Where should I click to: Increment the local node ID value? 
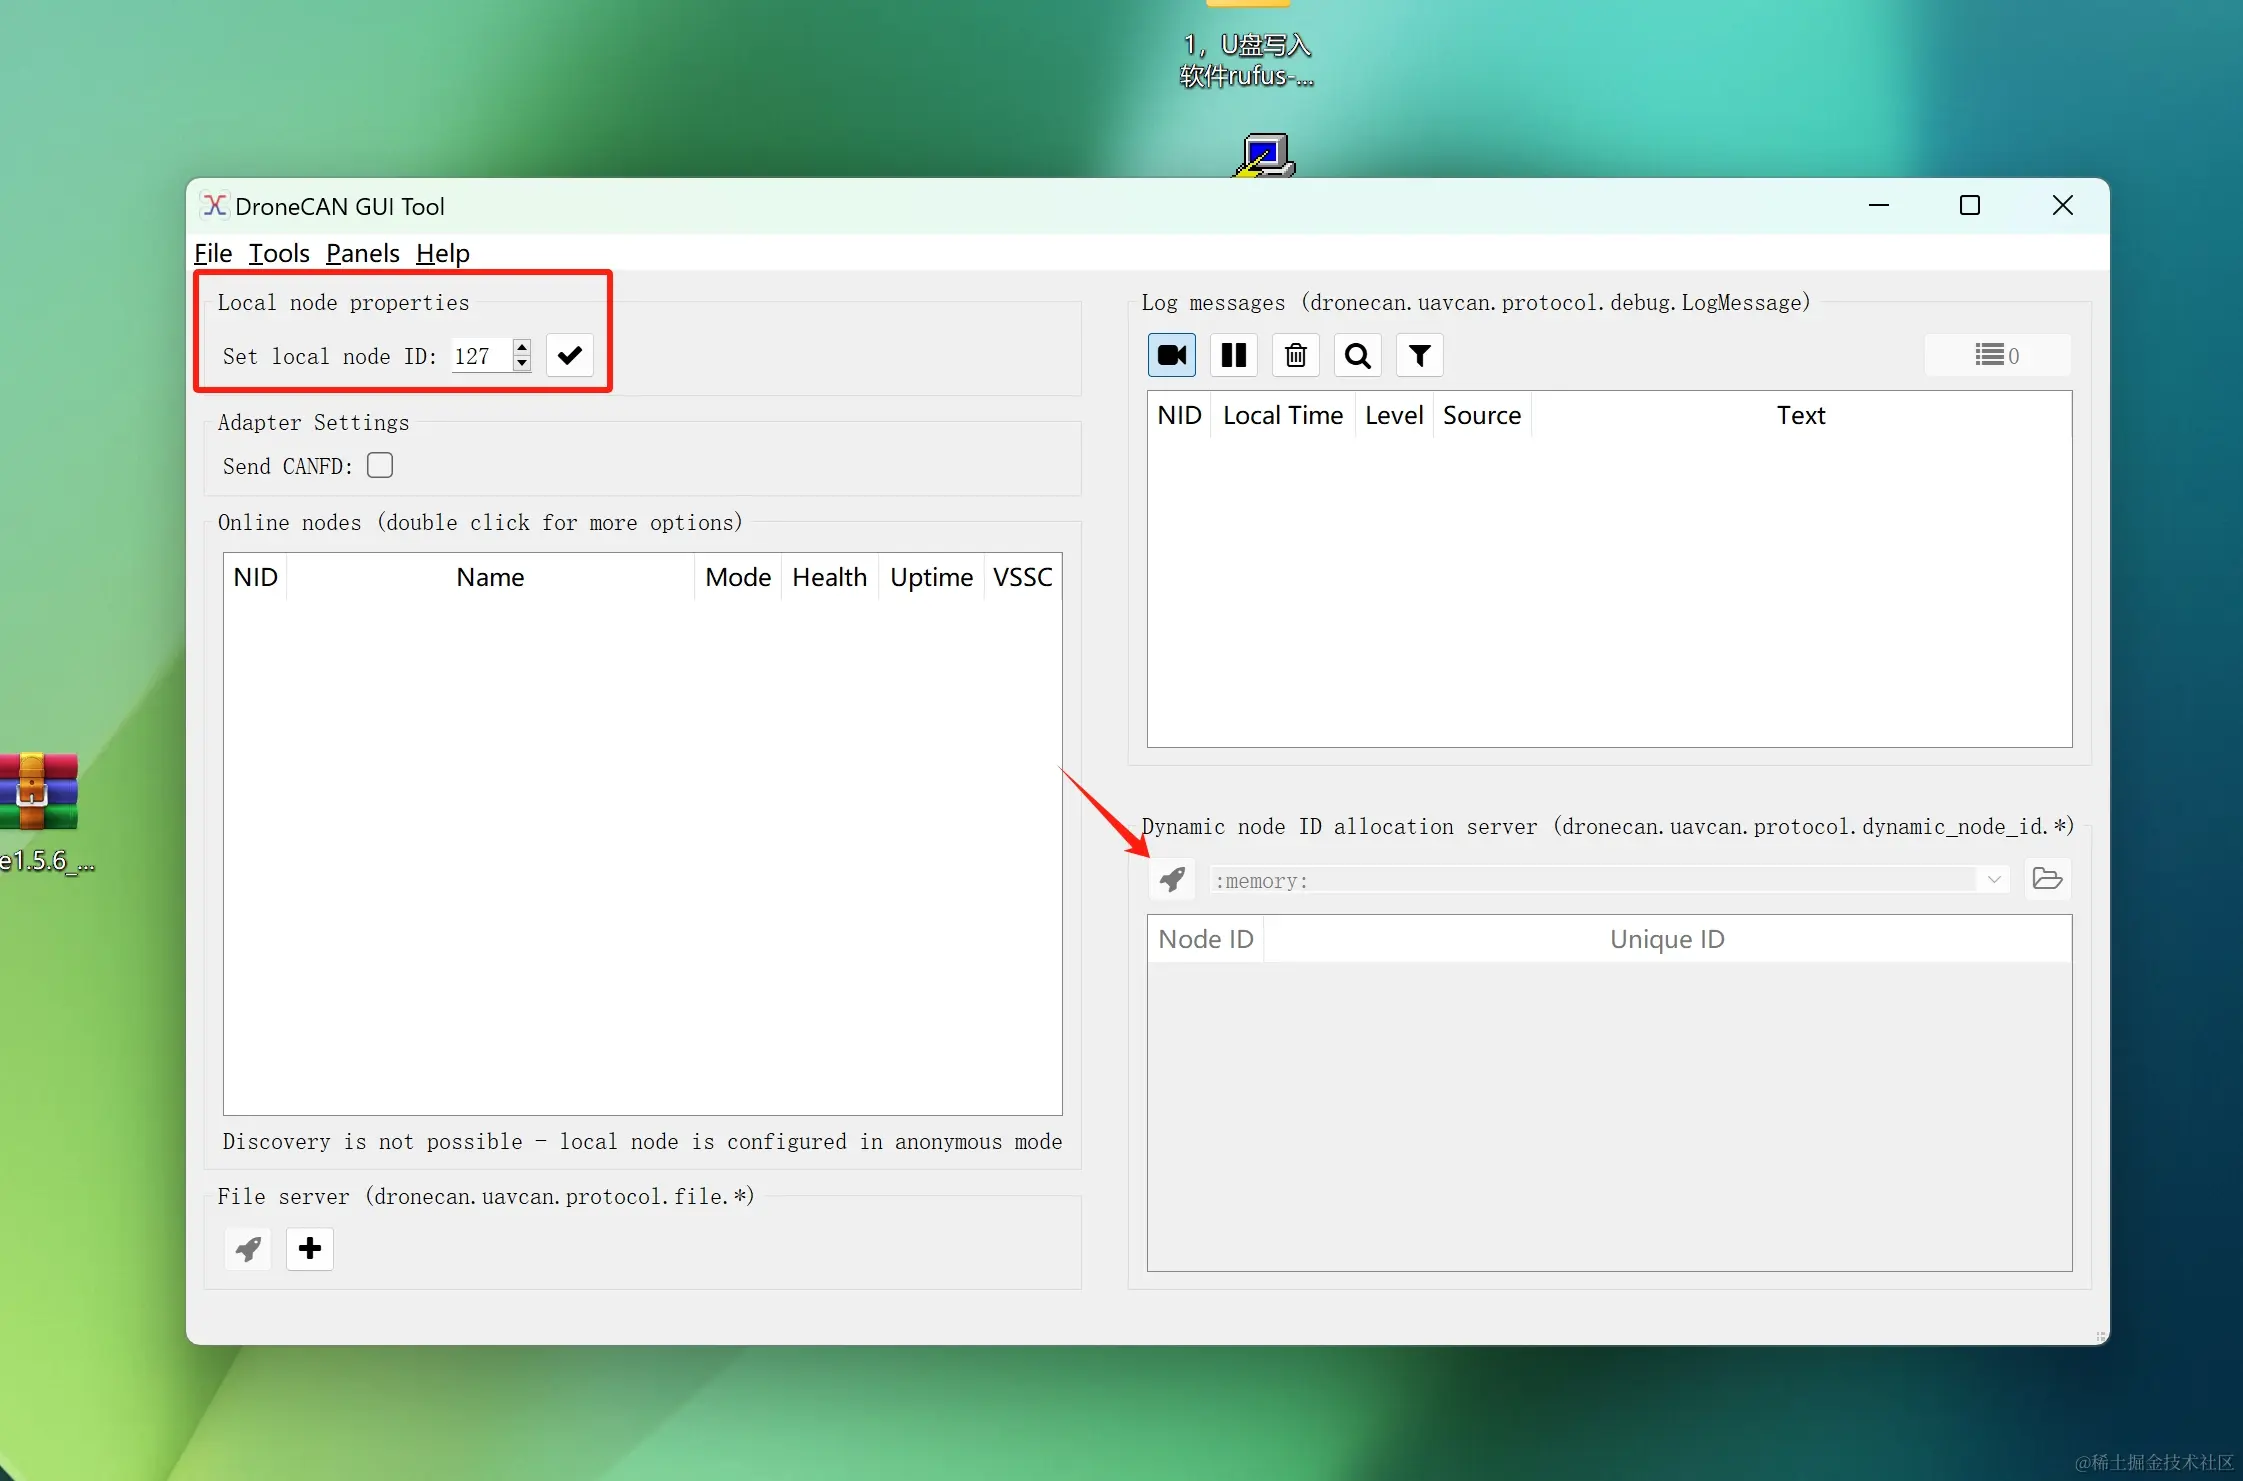click(x=521, y=347)
